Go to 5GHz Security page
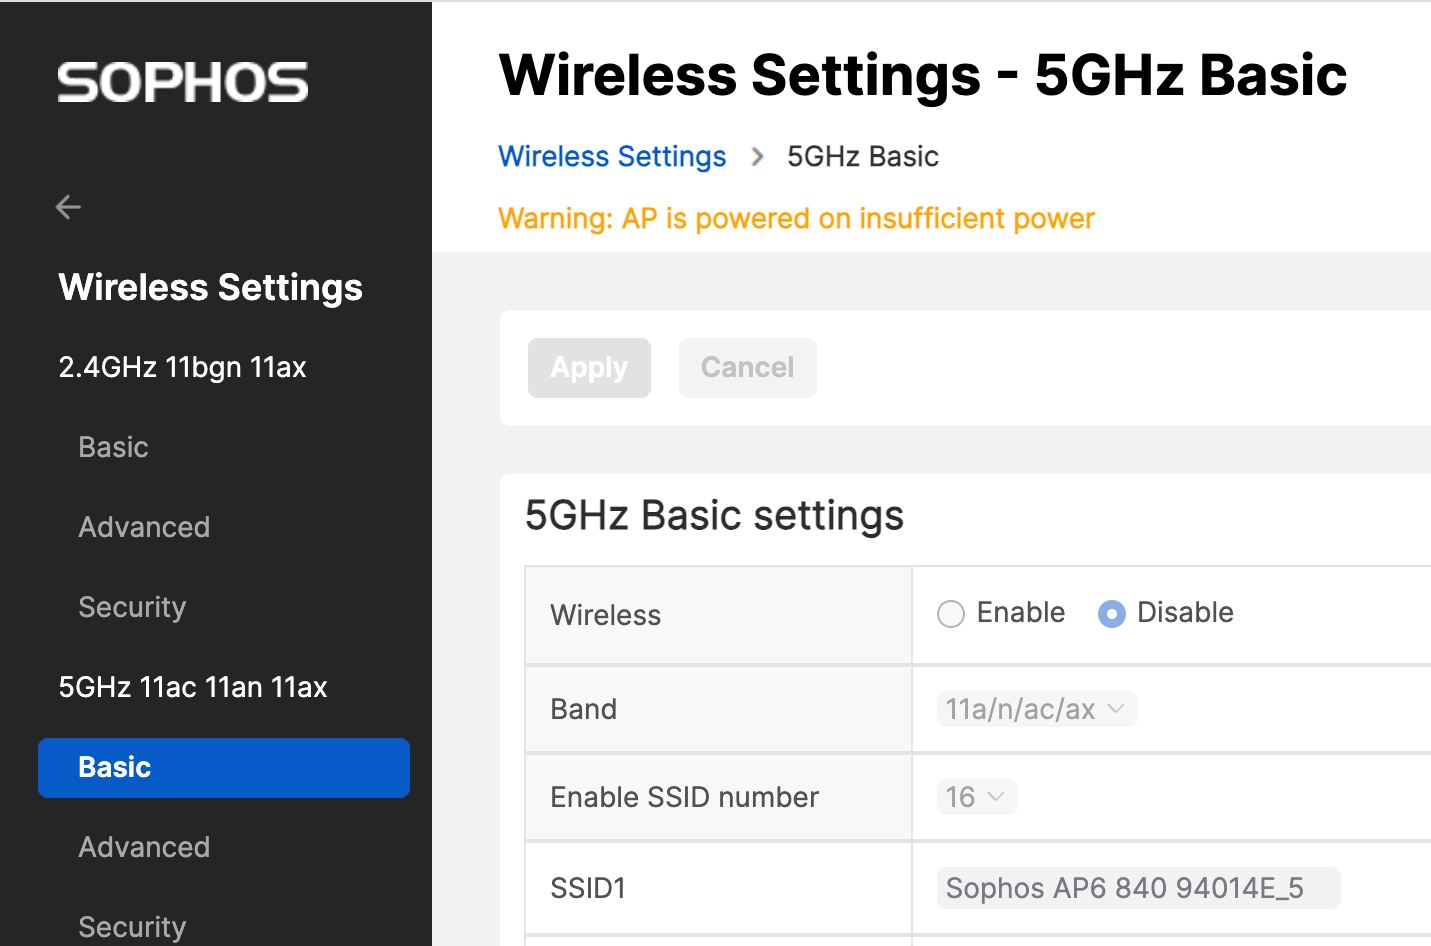The width and height of the screenshot is (1431, 946). coord(132,926)
